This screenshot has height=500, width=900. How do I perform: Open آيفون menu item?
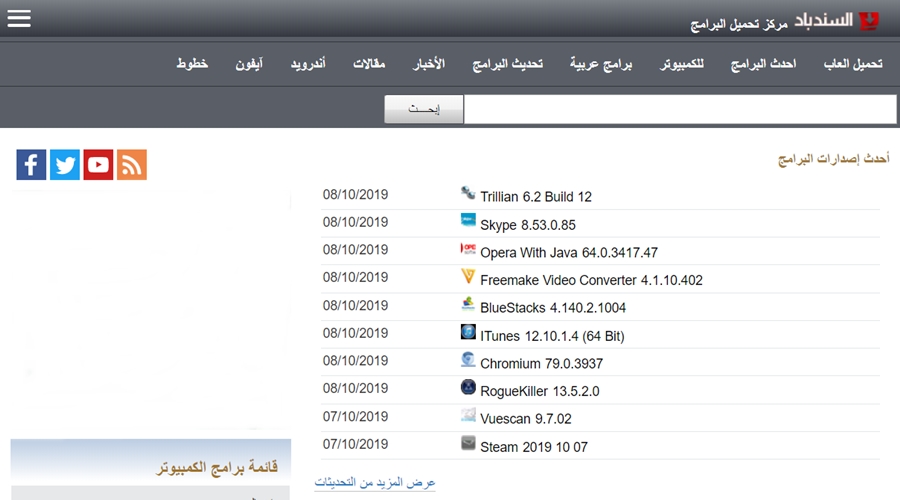point(249,64)
